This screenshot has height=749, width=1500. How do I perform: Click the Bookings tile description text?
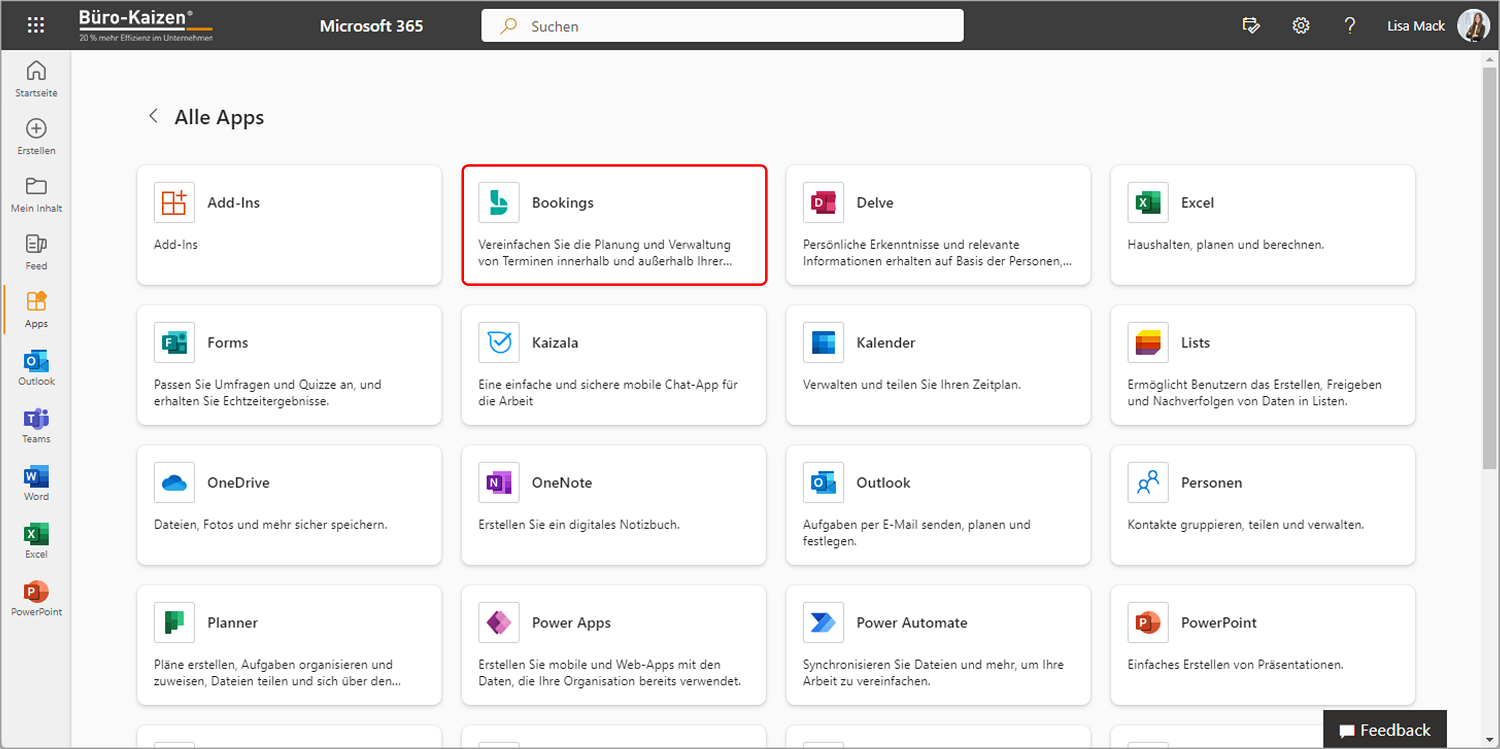pos(605,253)
